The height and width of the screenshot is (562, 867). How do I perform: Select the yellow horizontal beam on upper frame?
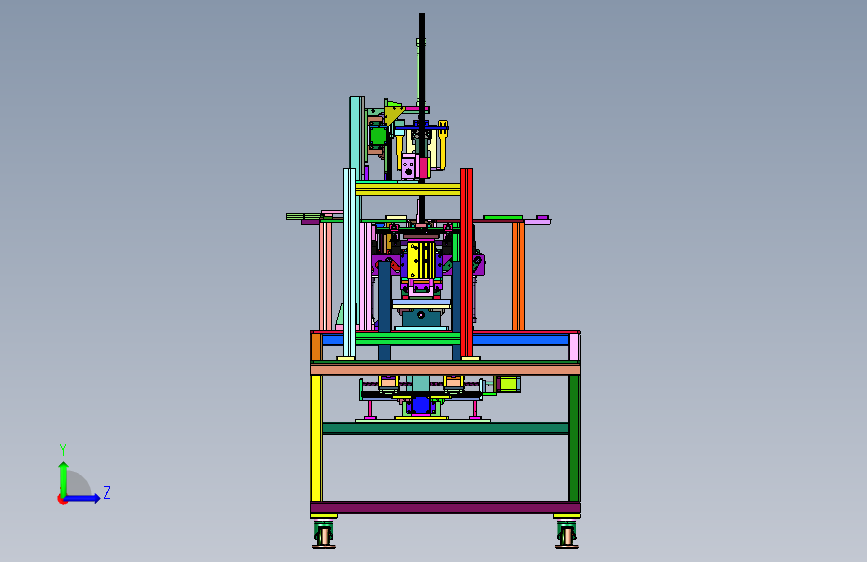(x=408, y=190)
